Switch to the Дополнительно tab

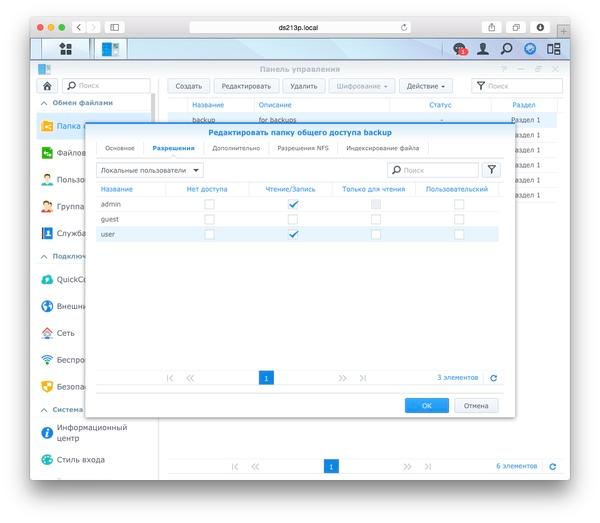(236, 148)
